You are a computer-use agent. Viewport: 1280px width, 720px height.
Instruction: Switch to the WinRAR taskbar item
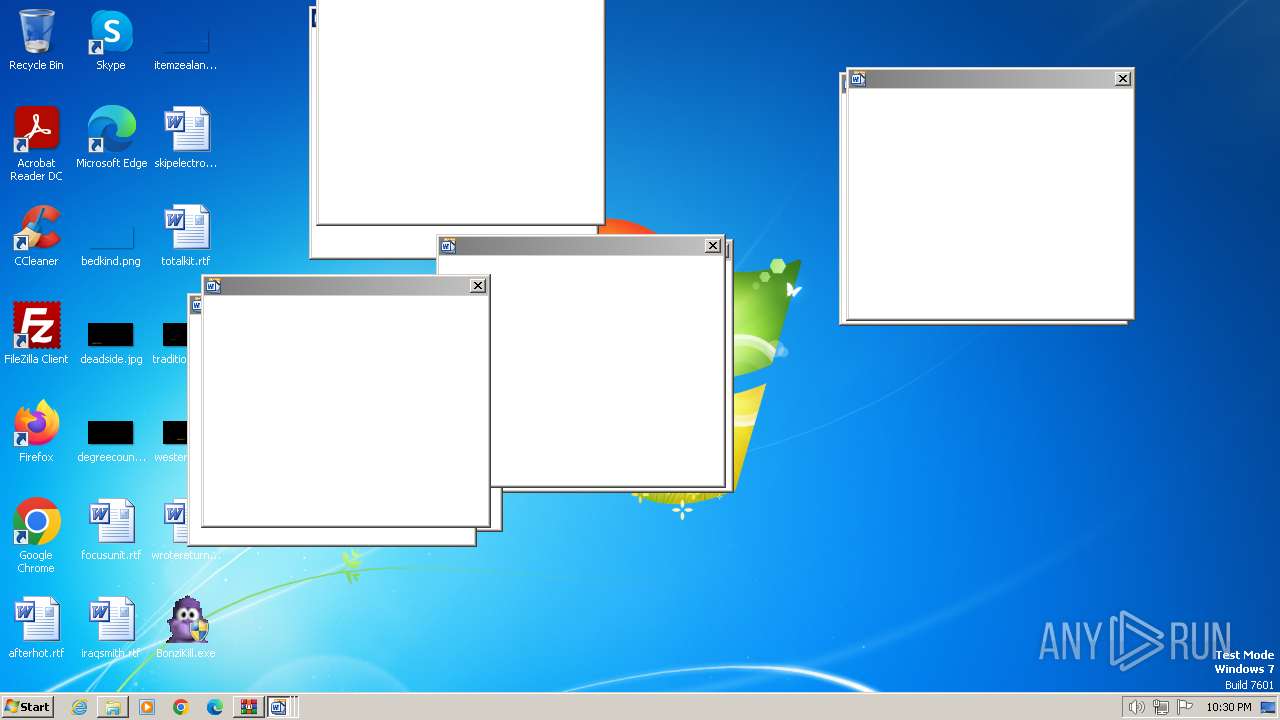(248, 707)
